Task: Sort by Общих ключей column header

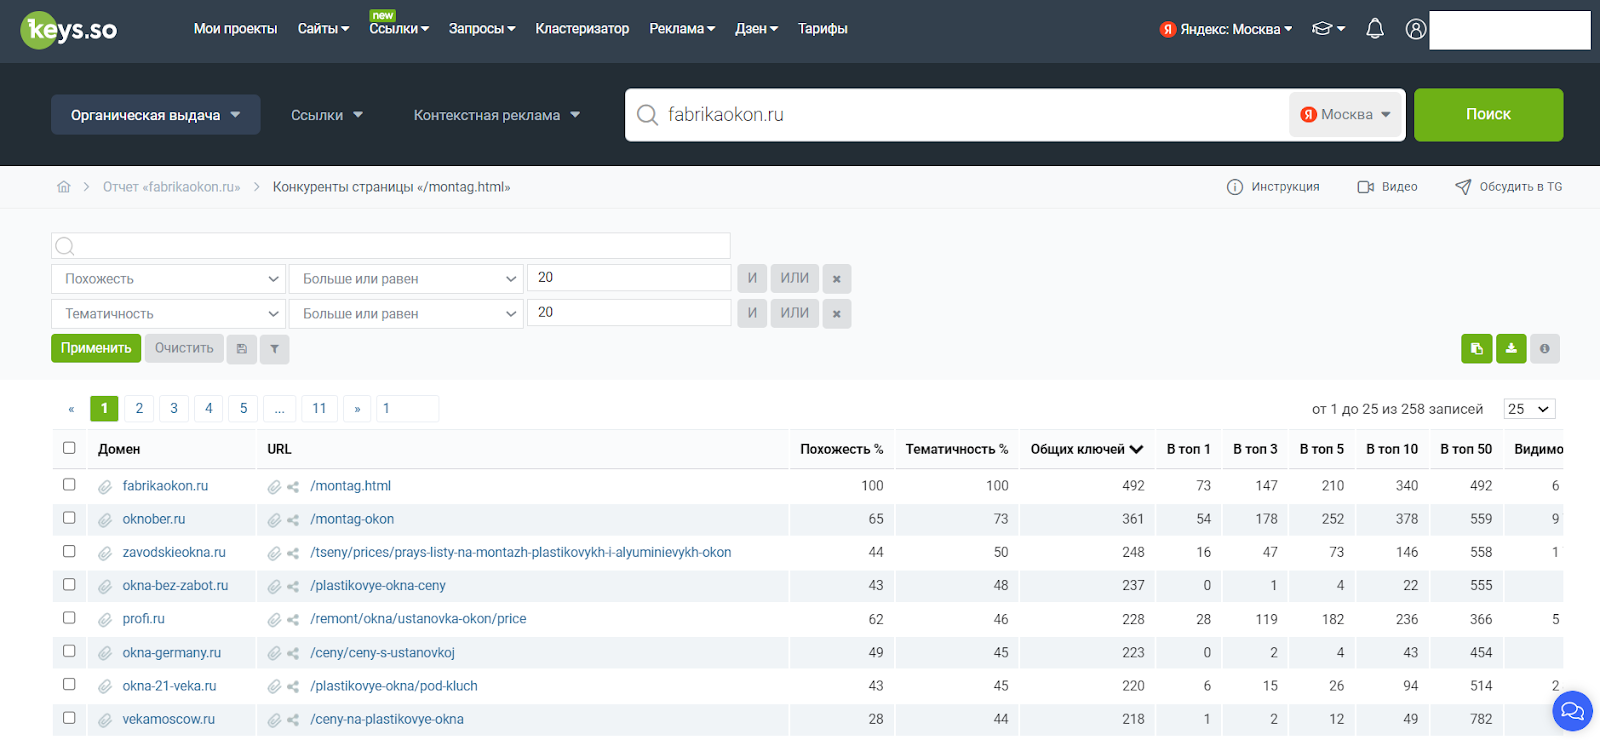Action: click(1086, 450)
